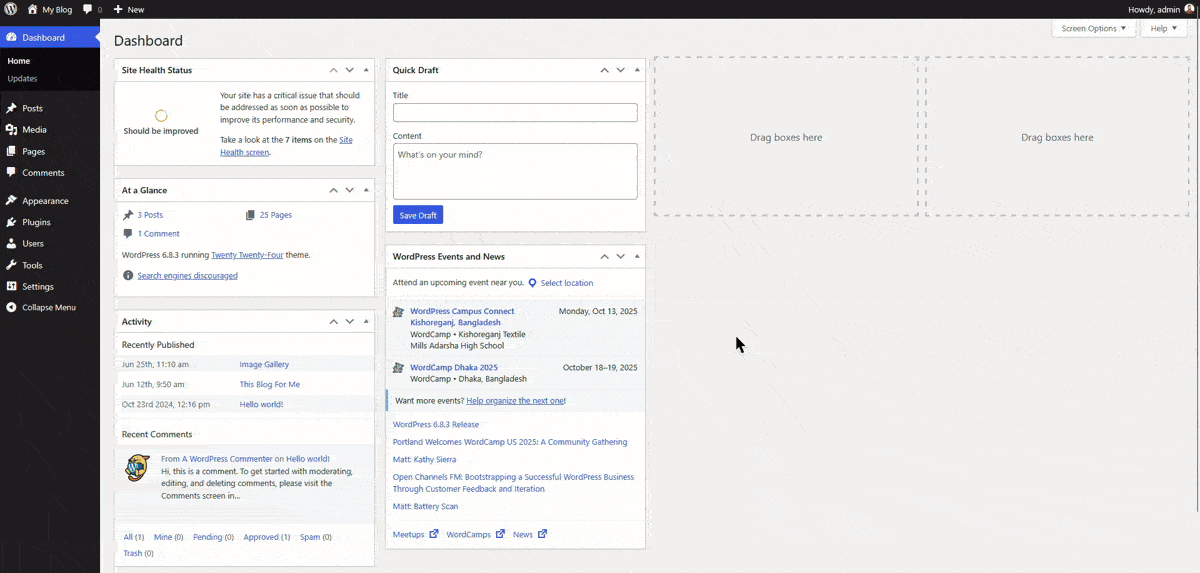Click Select location for nearby events
Image resolution: width=1200 pixels, height=573 pixels.
(x=566, y=283)
